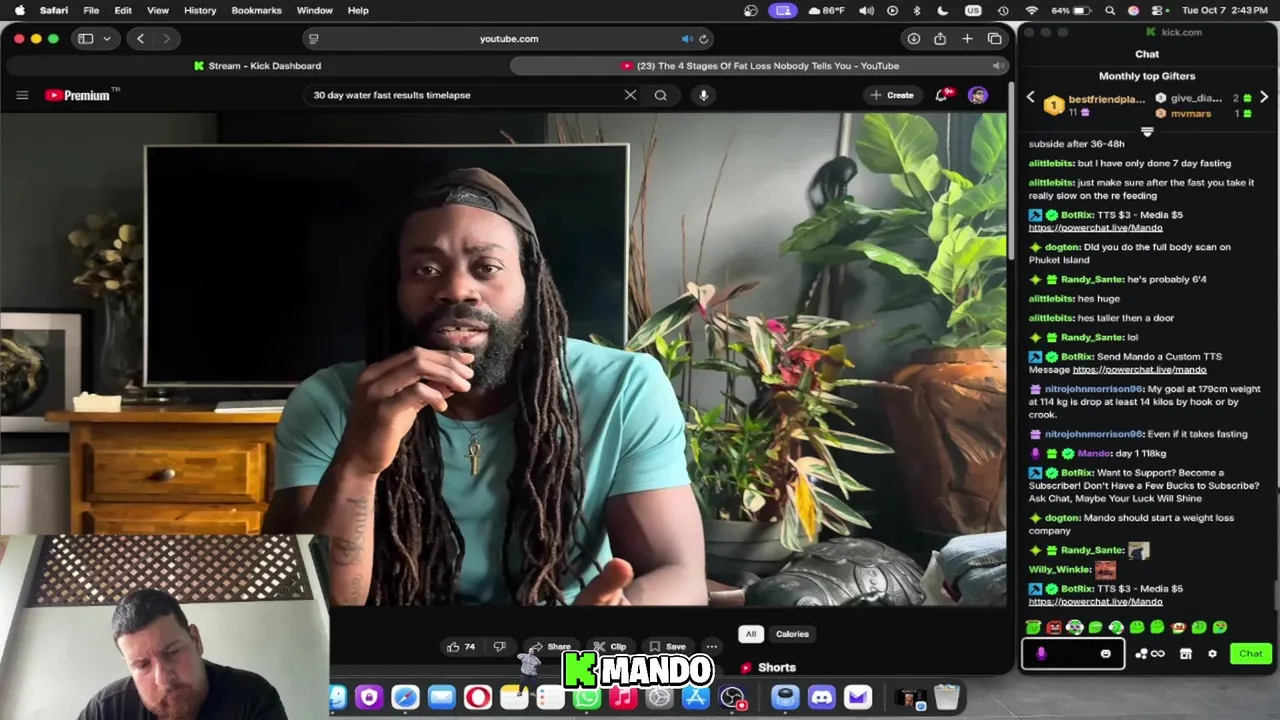Launch OBS from the Dock
The width and height of the screenshot is (1280, 720).
coord(732,697)
